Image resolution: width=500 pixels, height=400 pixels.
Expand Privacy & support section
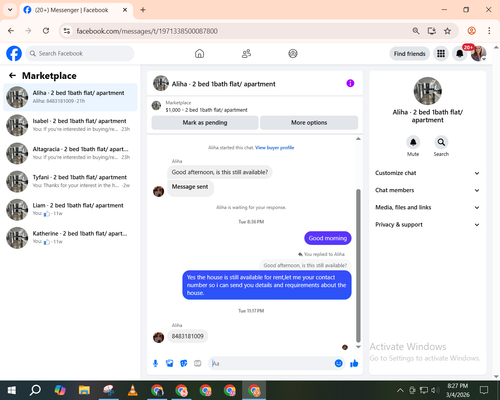(x=427, y=225)
